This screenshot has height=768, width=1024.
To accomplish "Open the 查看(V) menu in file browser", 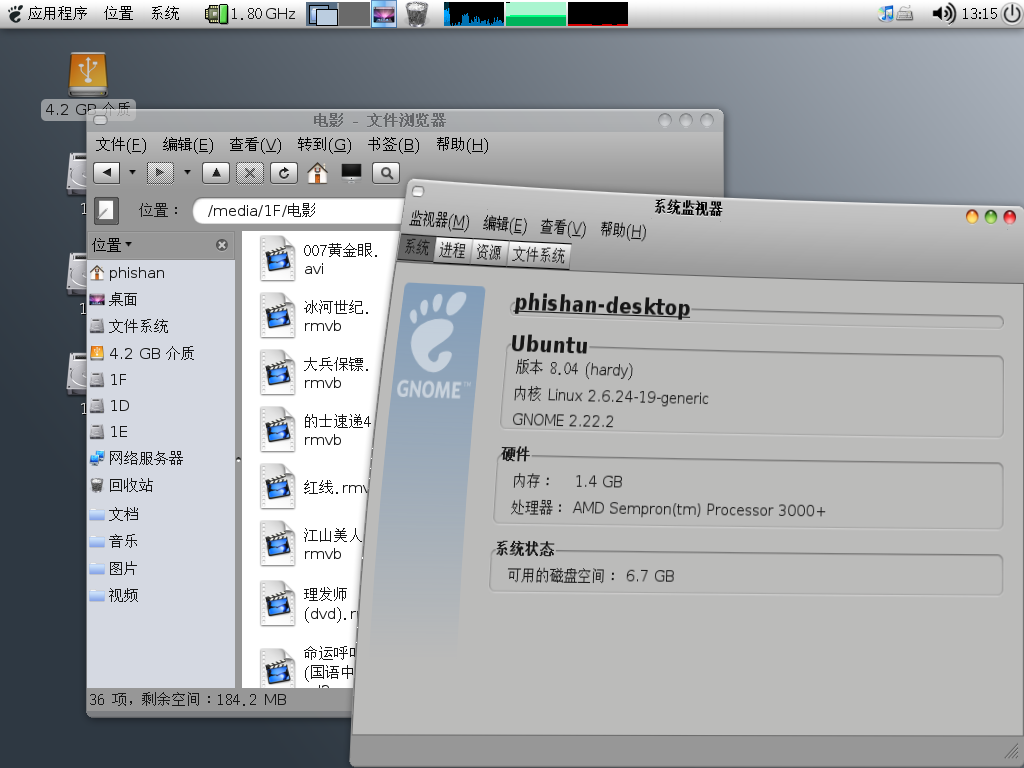I will click(x=255, y=144).
